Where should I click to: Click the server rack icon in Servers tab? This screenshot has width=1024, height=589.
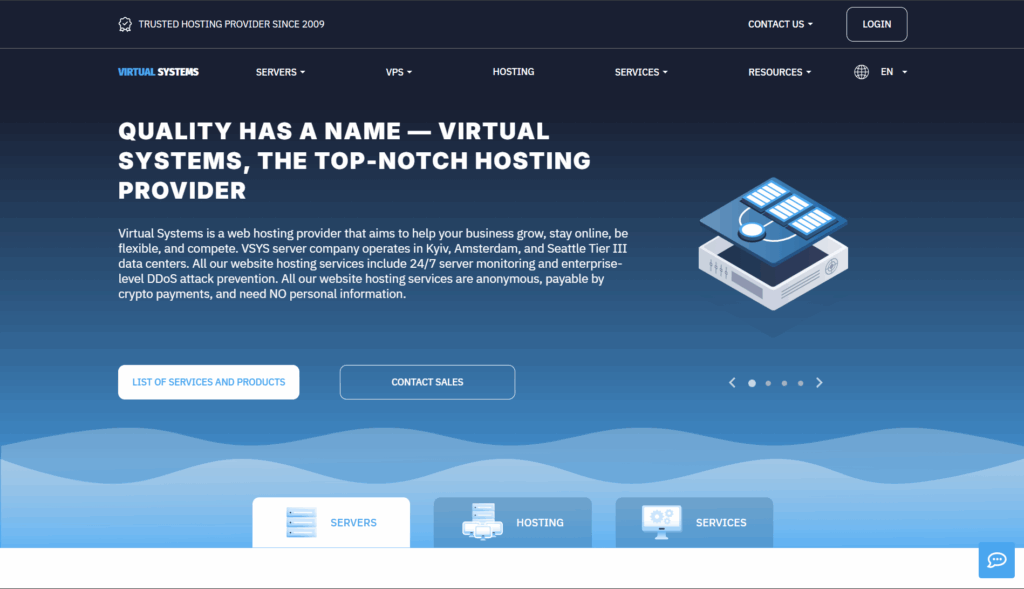coord(301,523)
